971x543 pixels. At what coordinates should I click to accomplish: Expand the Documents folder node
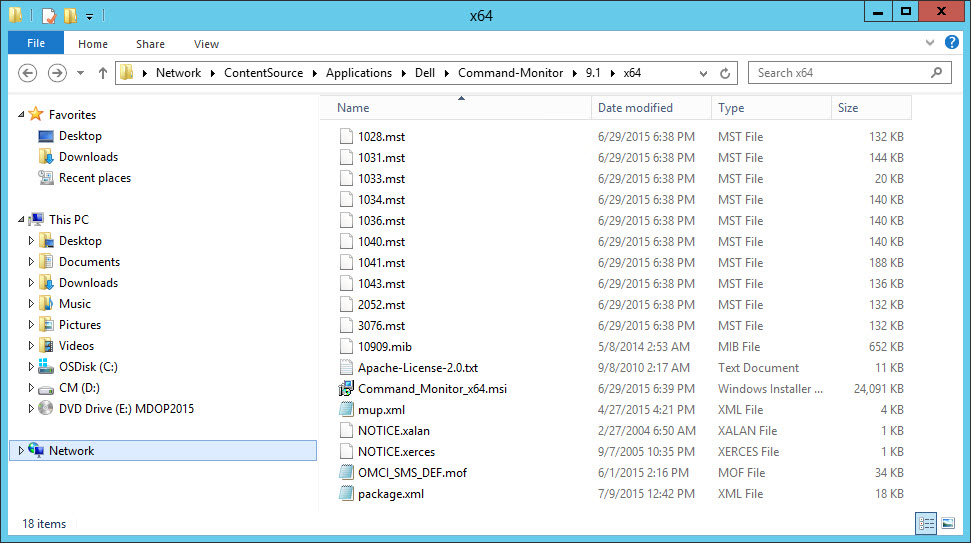[31, 262]
